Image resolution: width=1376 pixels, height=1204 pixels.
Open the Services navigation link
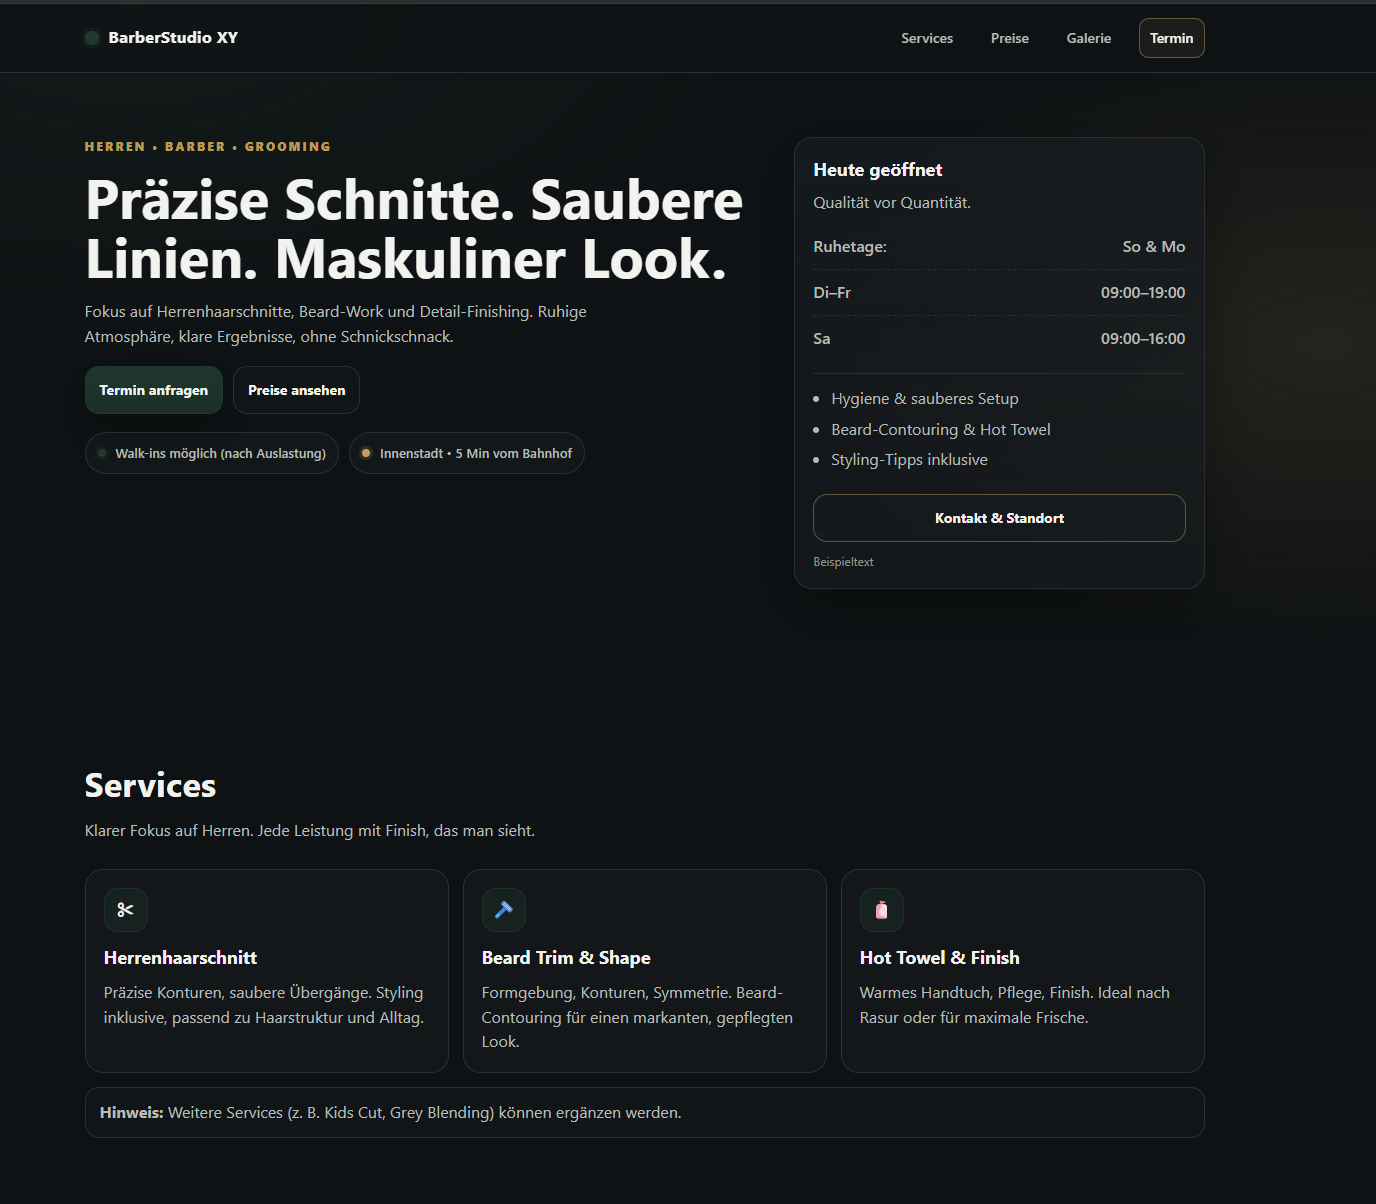click(926, 38)
